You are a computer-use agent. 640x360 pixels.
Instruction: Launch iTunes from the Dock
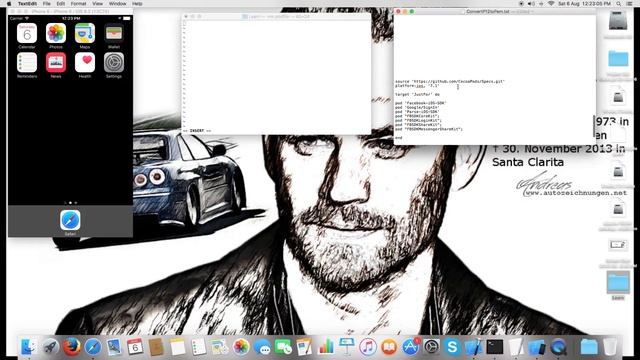[368, 347]
